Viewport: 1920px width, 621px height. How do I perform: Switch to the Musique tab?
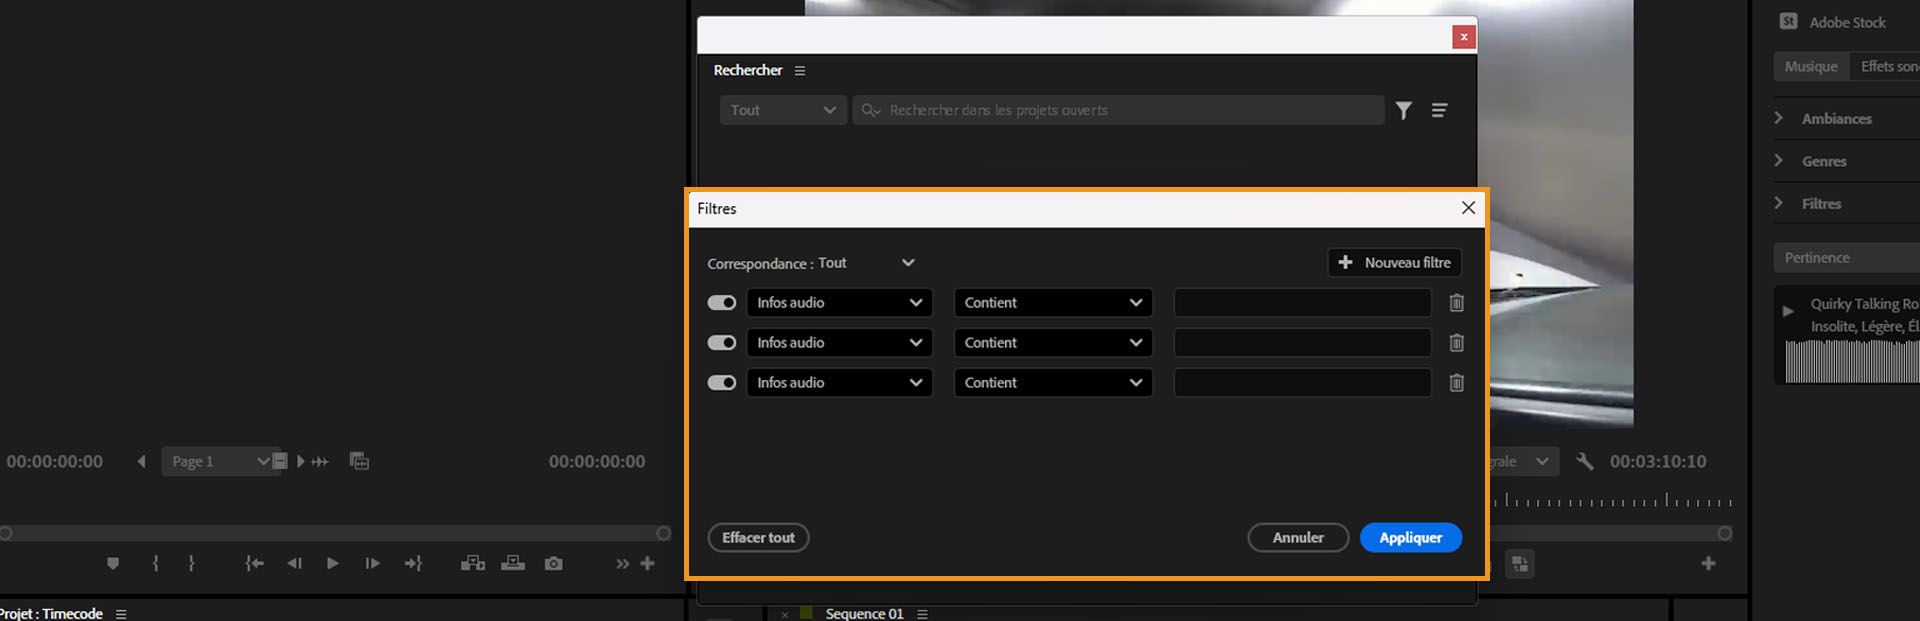1811,66
